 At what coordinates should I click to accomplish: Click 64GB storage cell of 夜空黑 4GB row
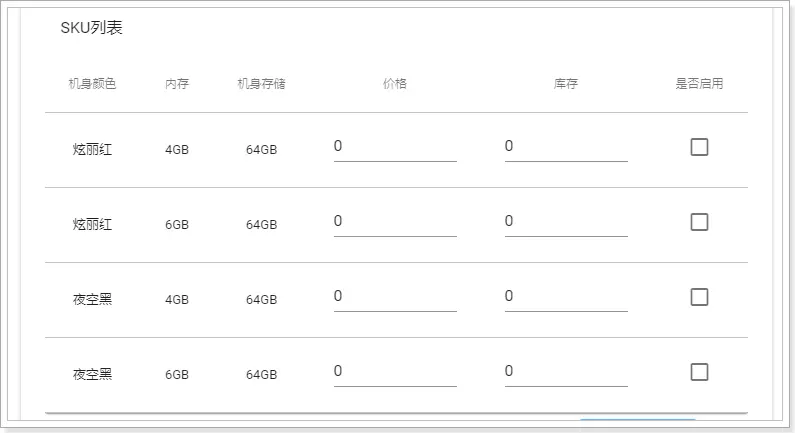coord(262,300)
